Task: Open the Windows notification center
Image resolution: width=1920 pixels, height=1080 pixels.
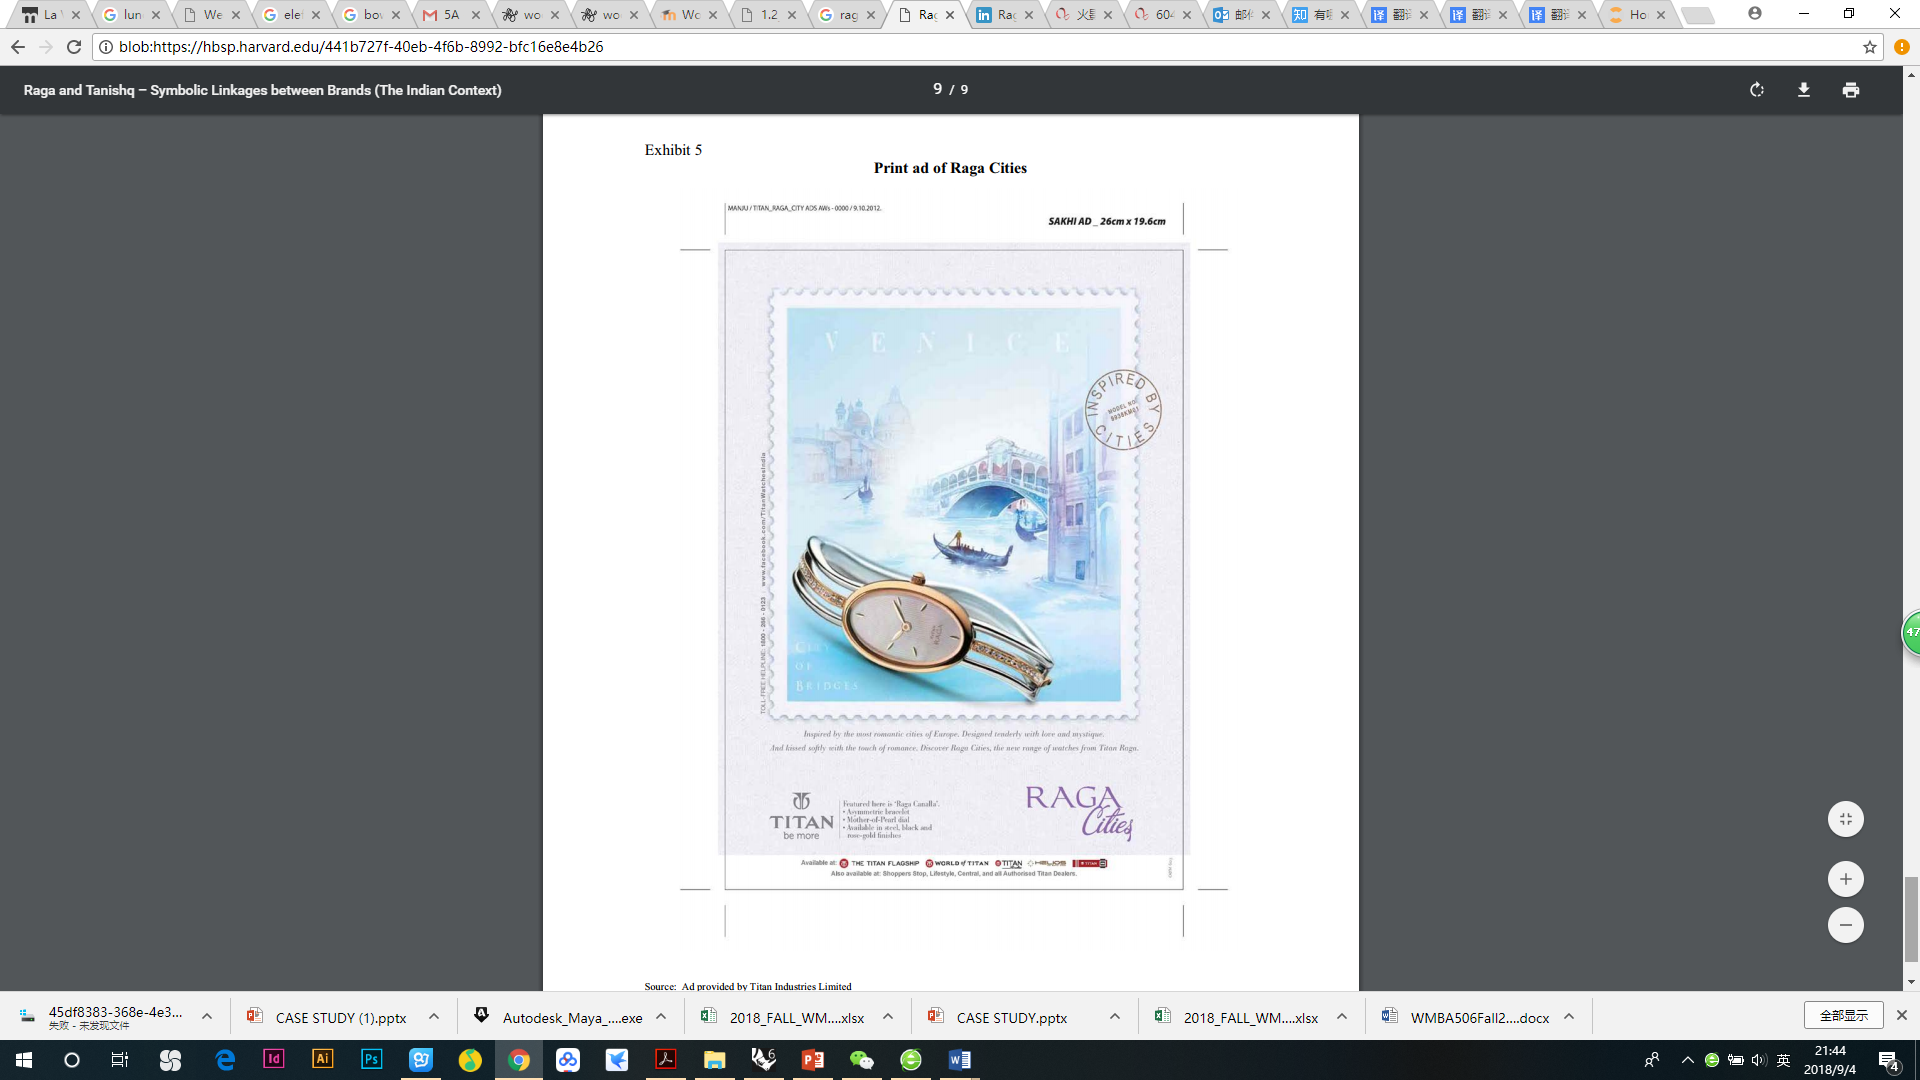Action: pyautogui.click(x=1889, y=1060)
